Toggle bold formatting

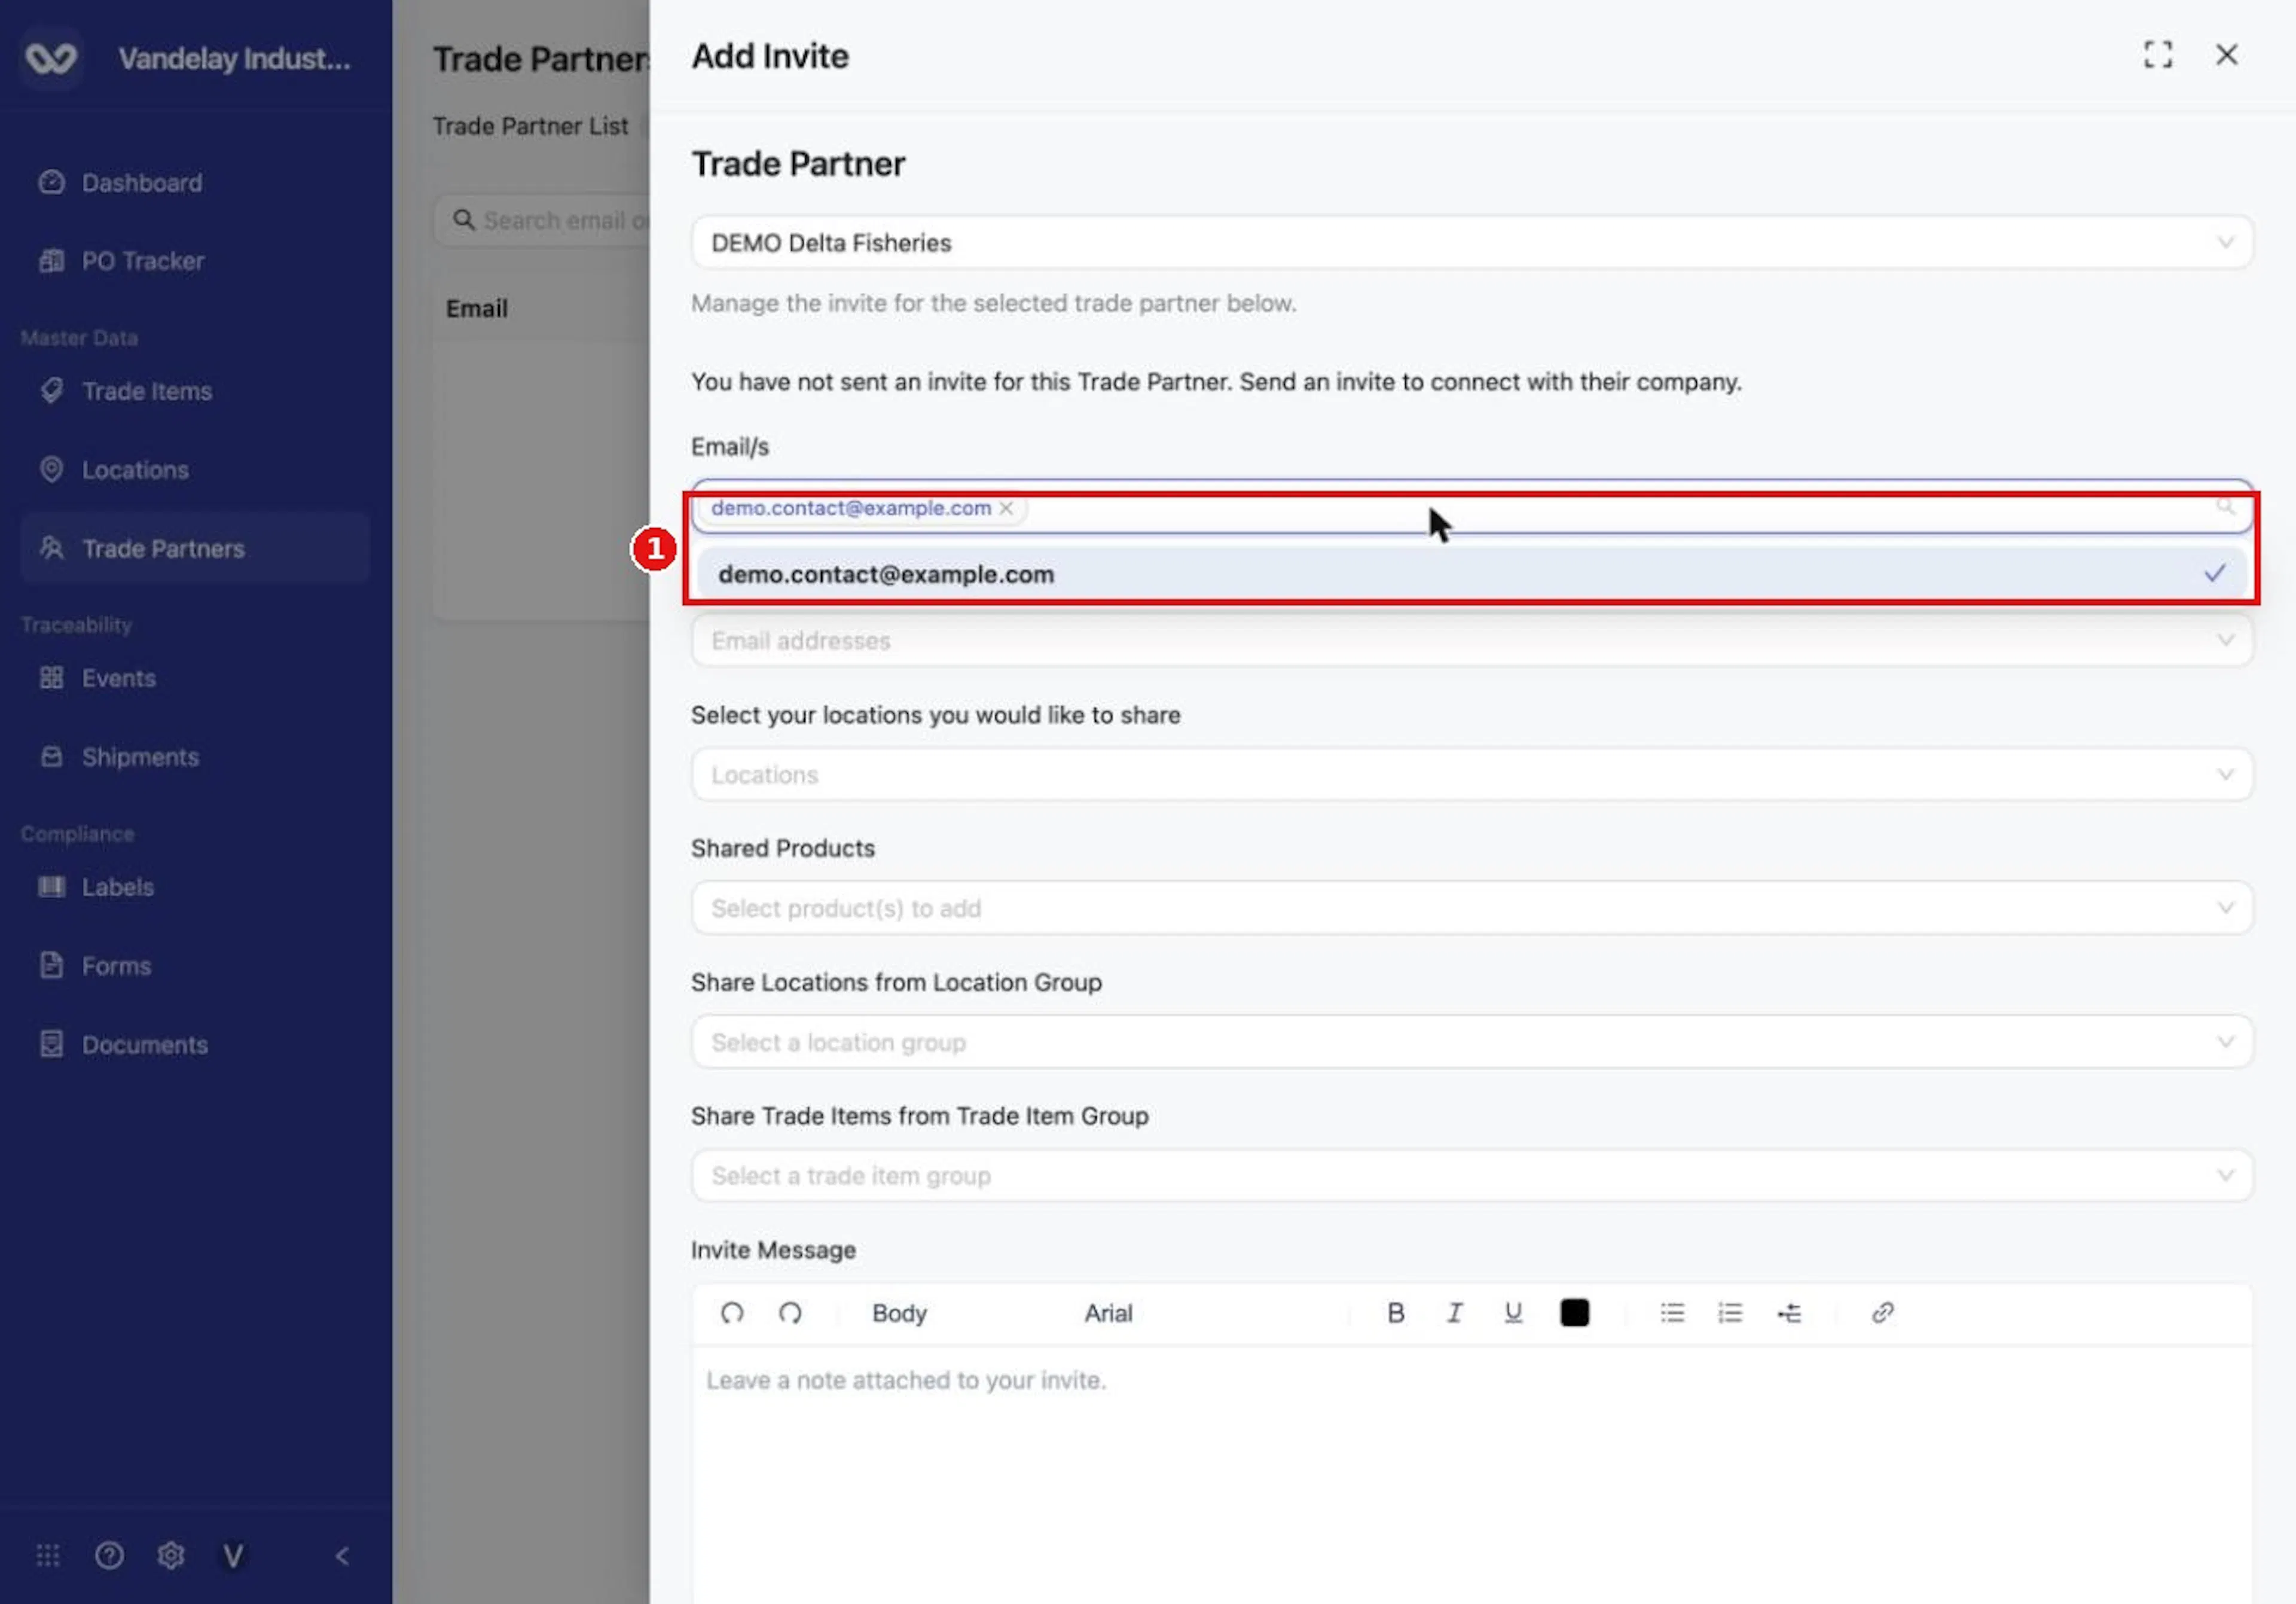[1396, 1313]
